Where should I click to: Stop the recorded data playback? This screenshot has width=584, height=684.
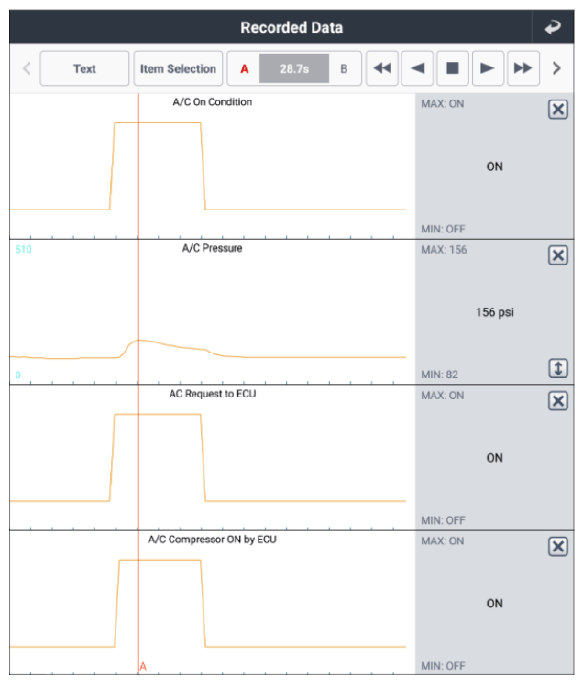coord(452,68)
